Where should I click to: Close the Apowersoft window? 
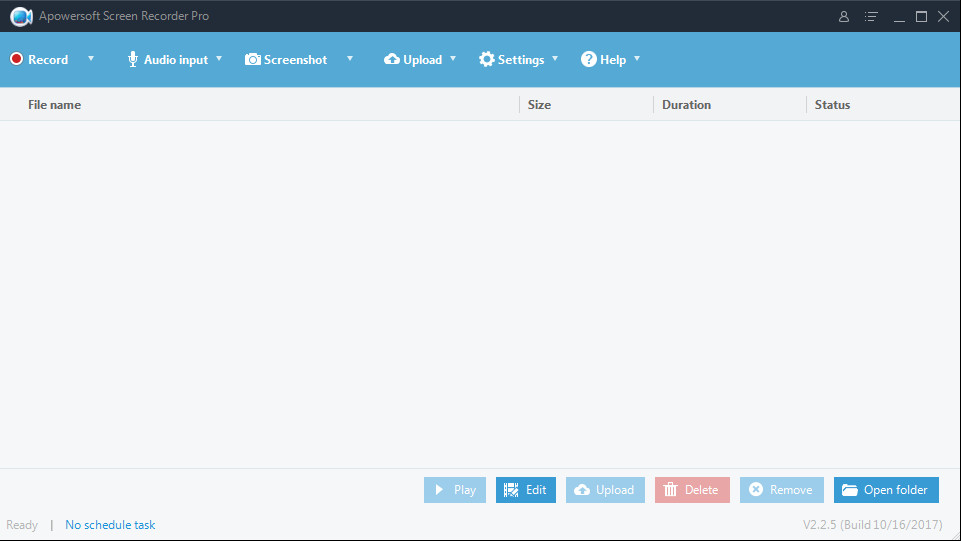944,17
